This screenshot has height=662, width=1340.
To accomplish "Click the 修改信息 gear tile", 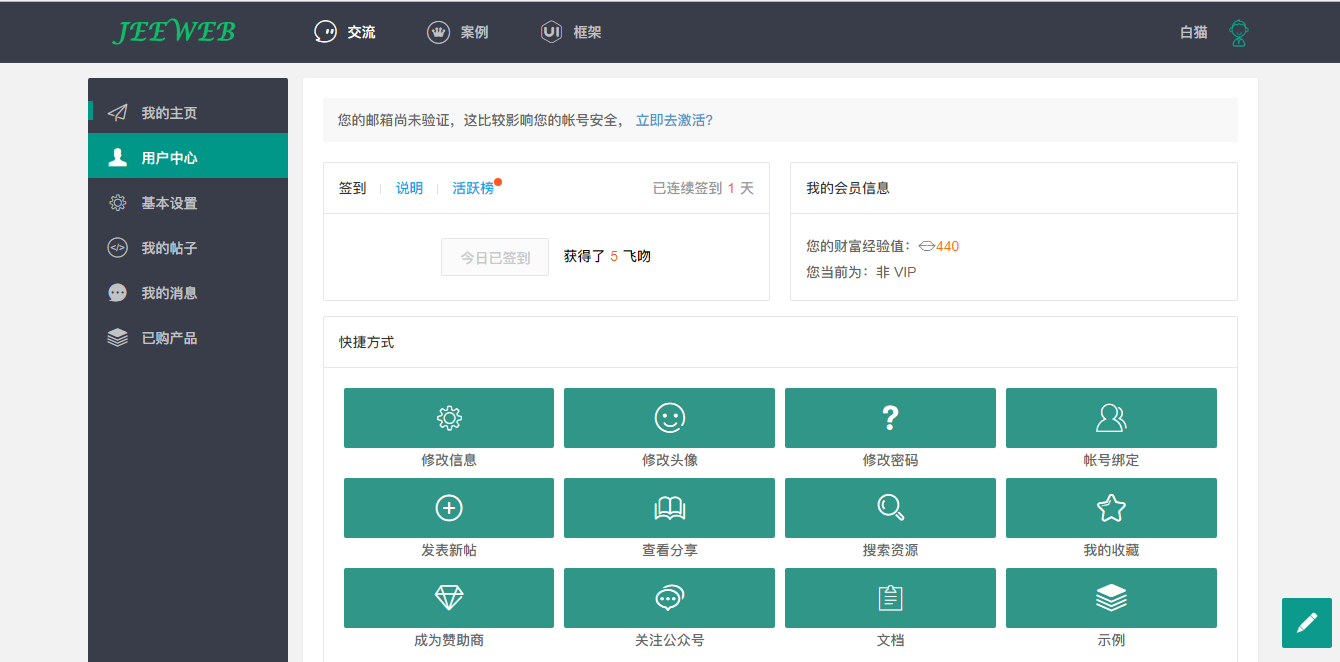I will point(448,418).
